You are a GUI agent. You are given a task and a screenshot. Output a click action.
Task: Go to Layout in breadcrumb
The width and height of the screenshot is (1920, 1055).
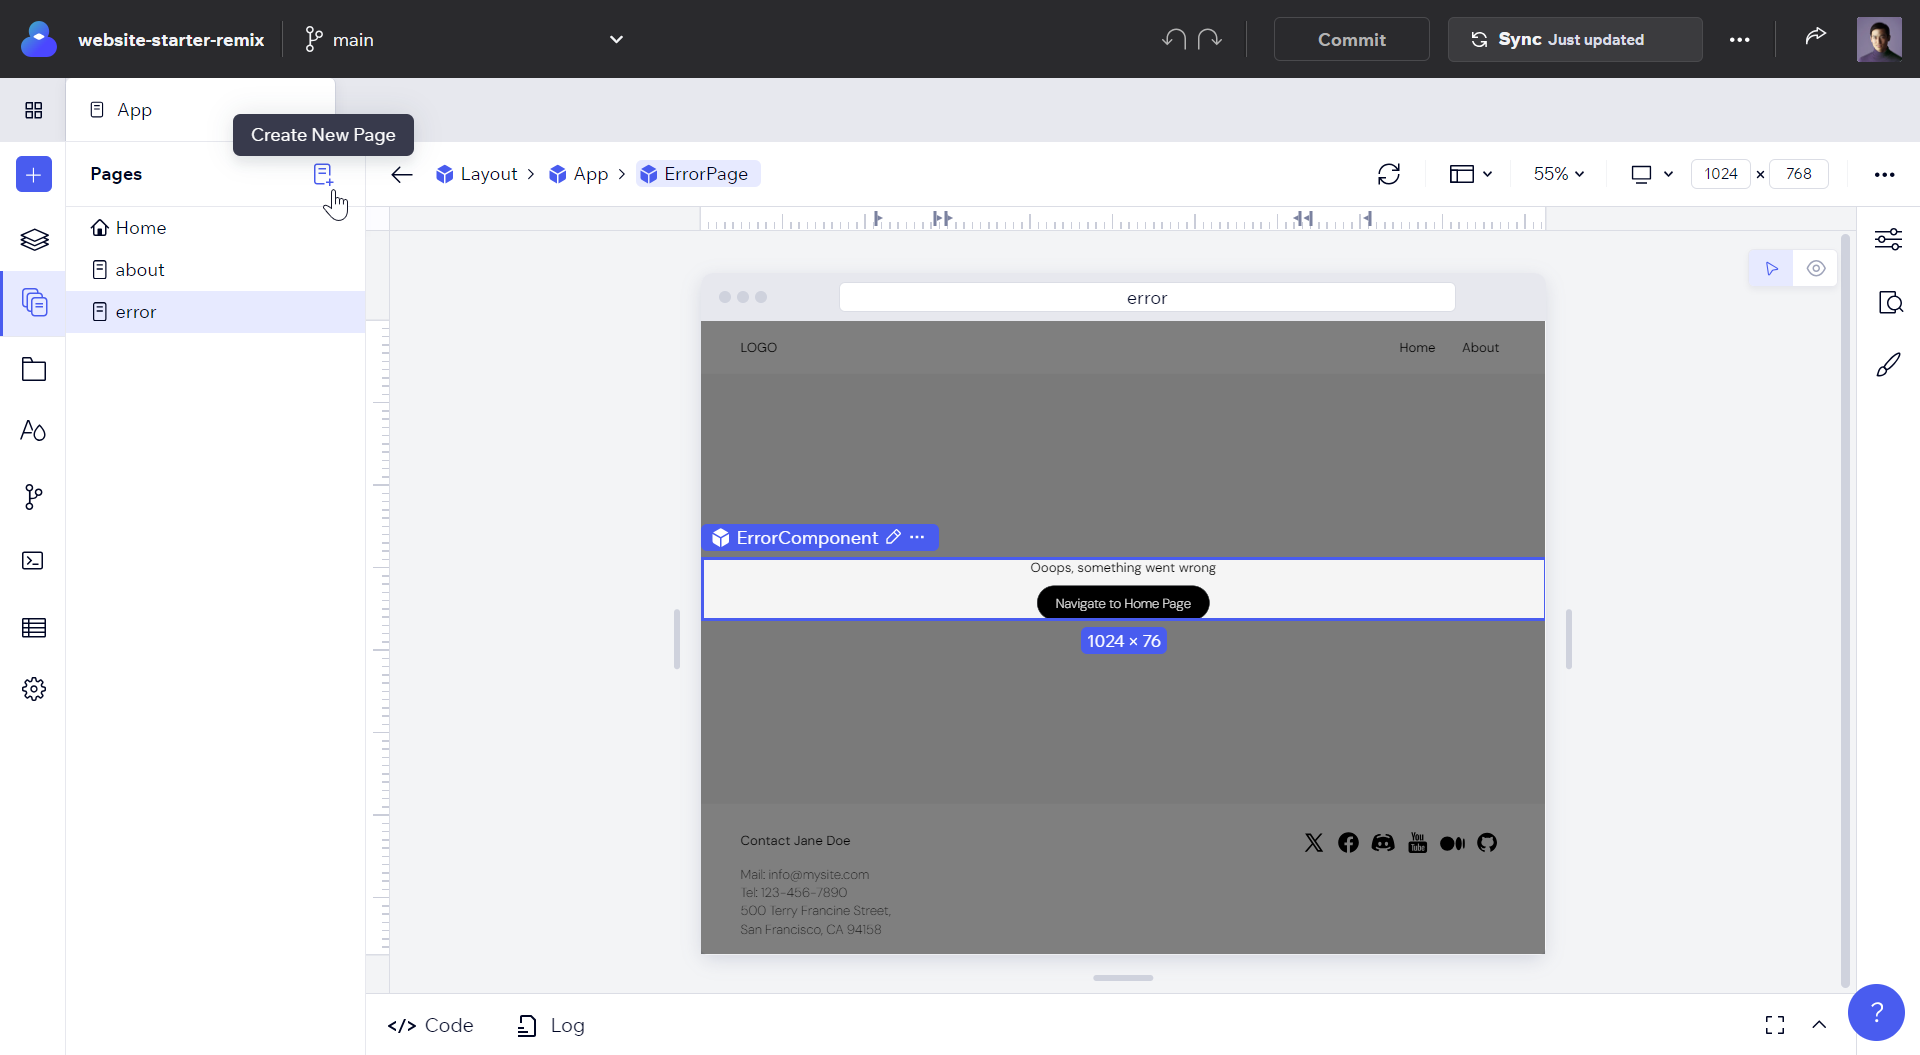[477, 174]
